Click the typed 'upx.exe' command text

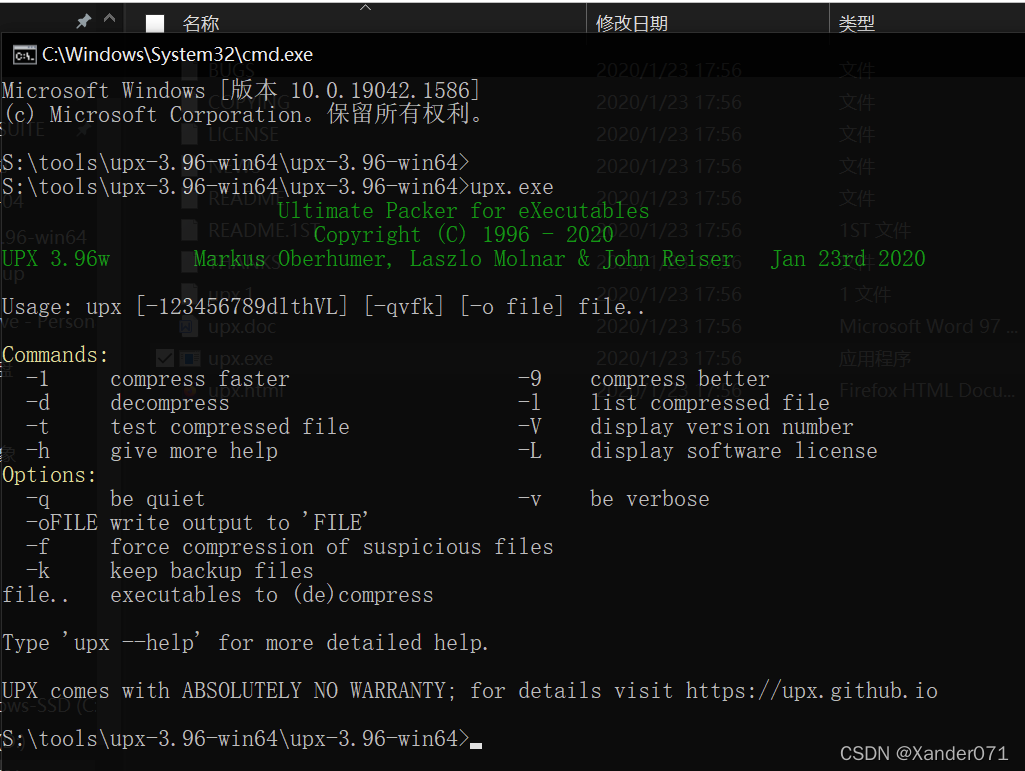(512, 187)
